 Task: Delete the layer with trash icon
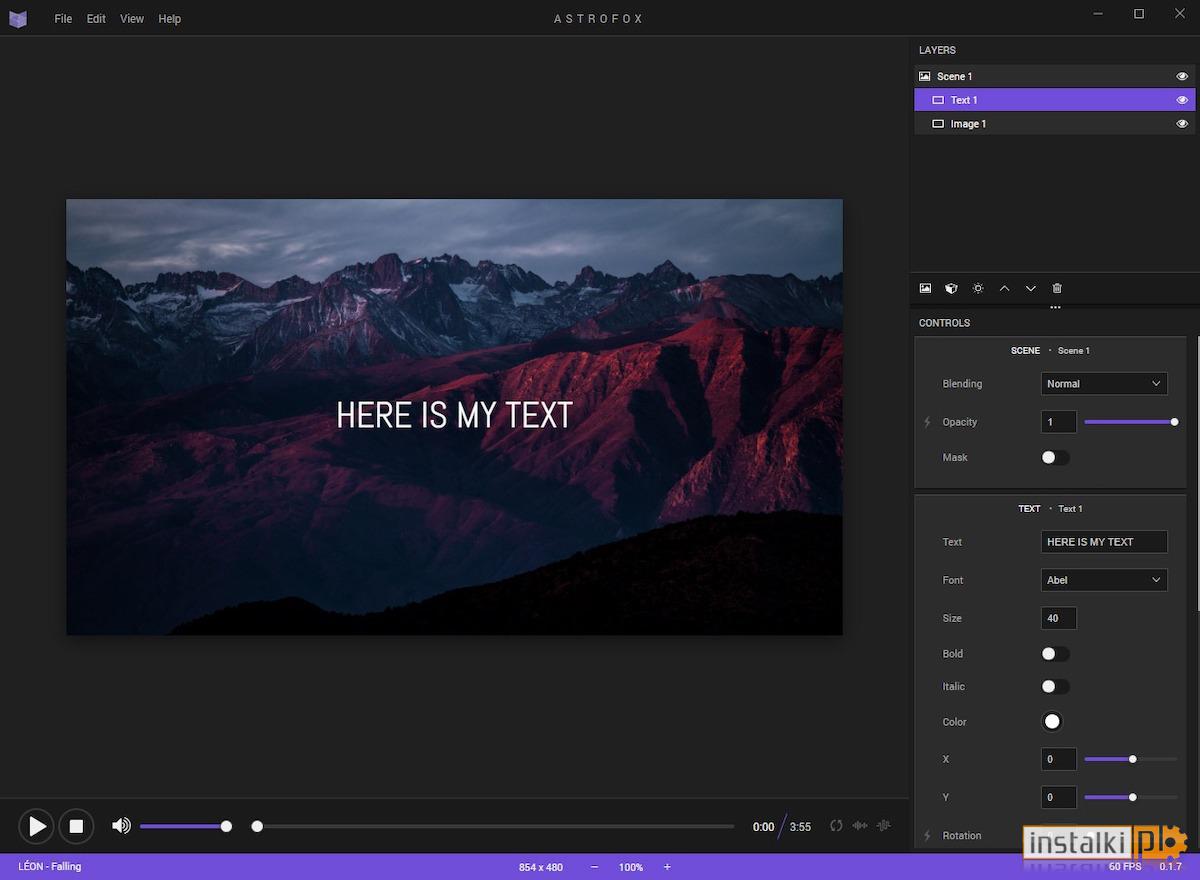(x=1057, y=288)
